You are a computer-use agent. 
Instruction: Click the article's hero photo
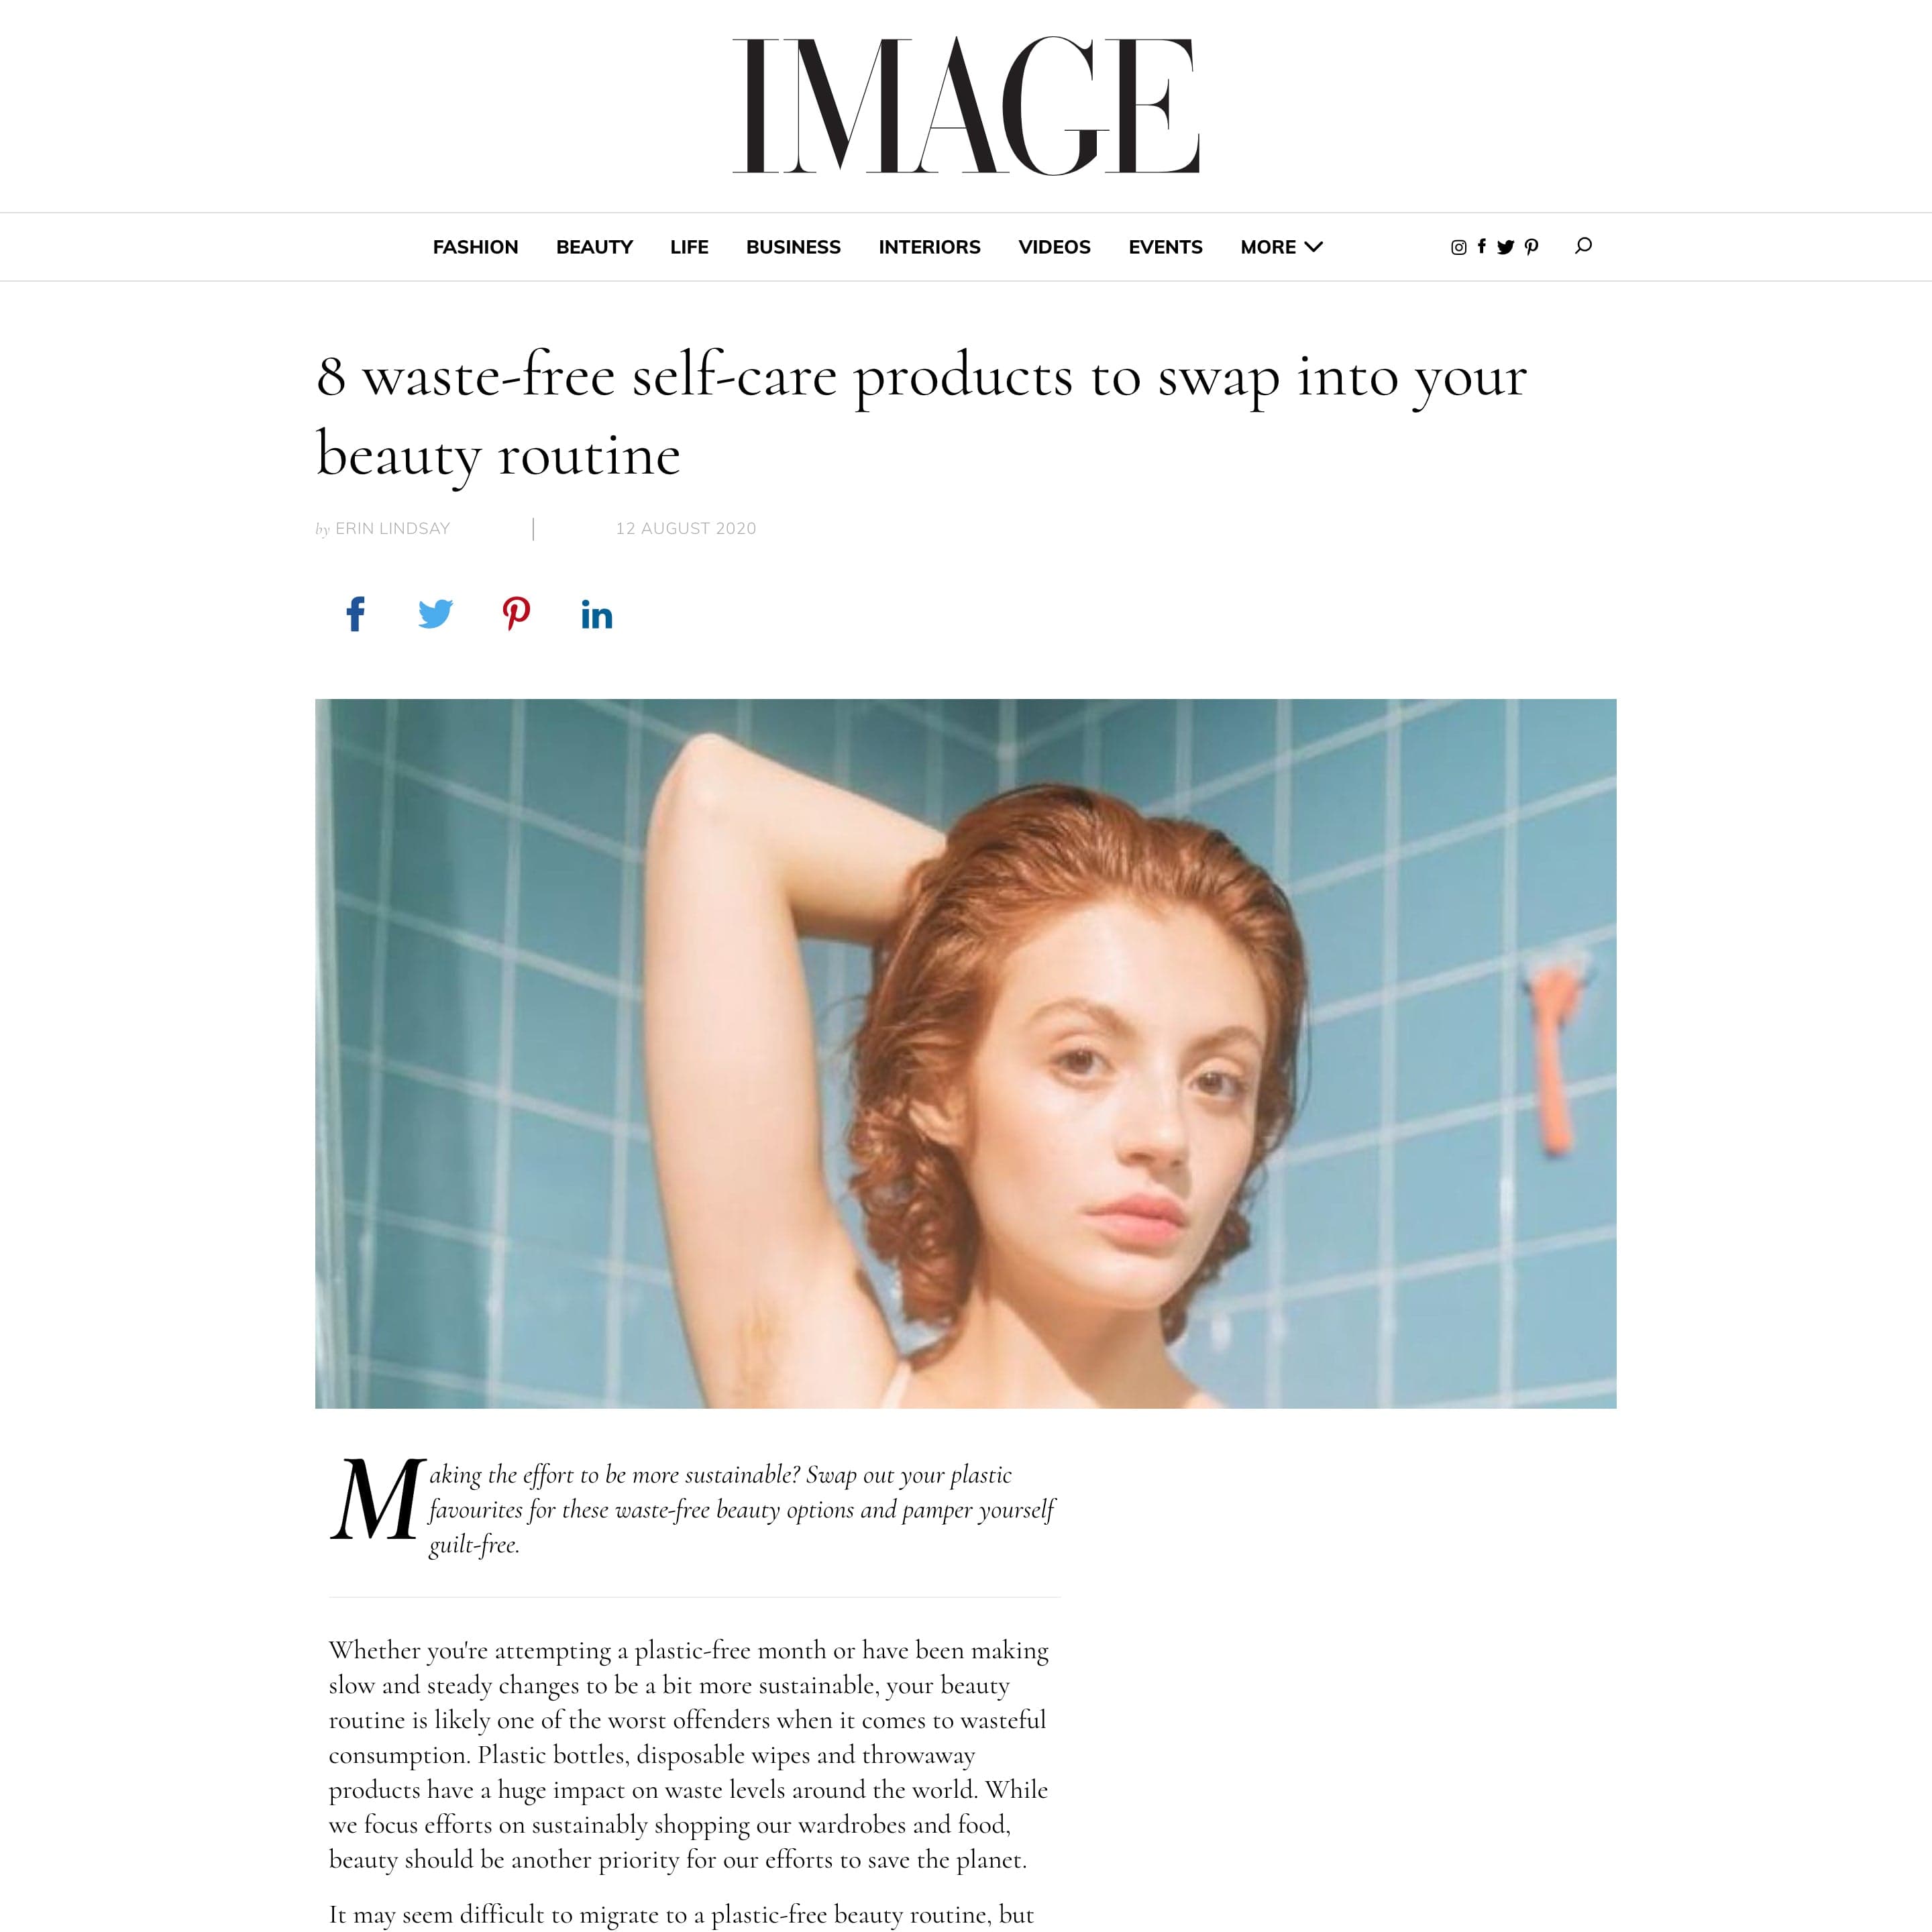click(965, 1053)
